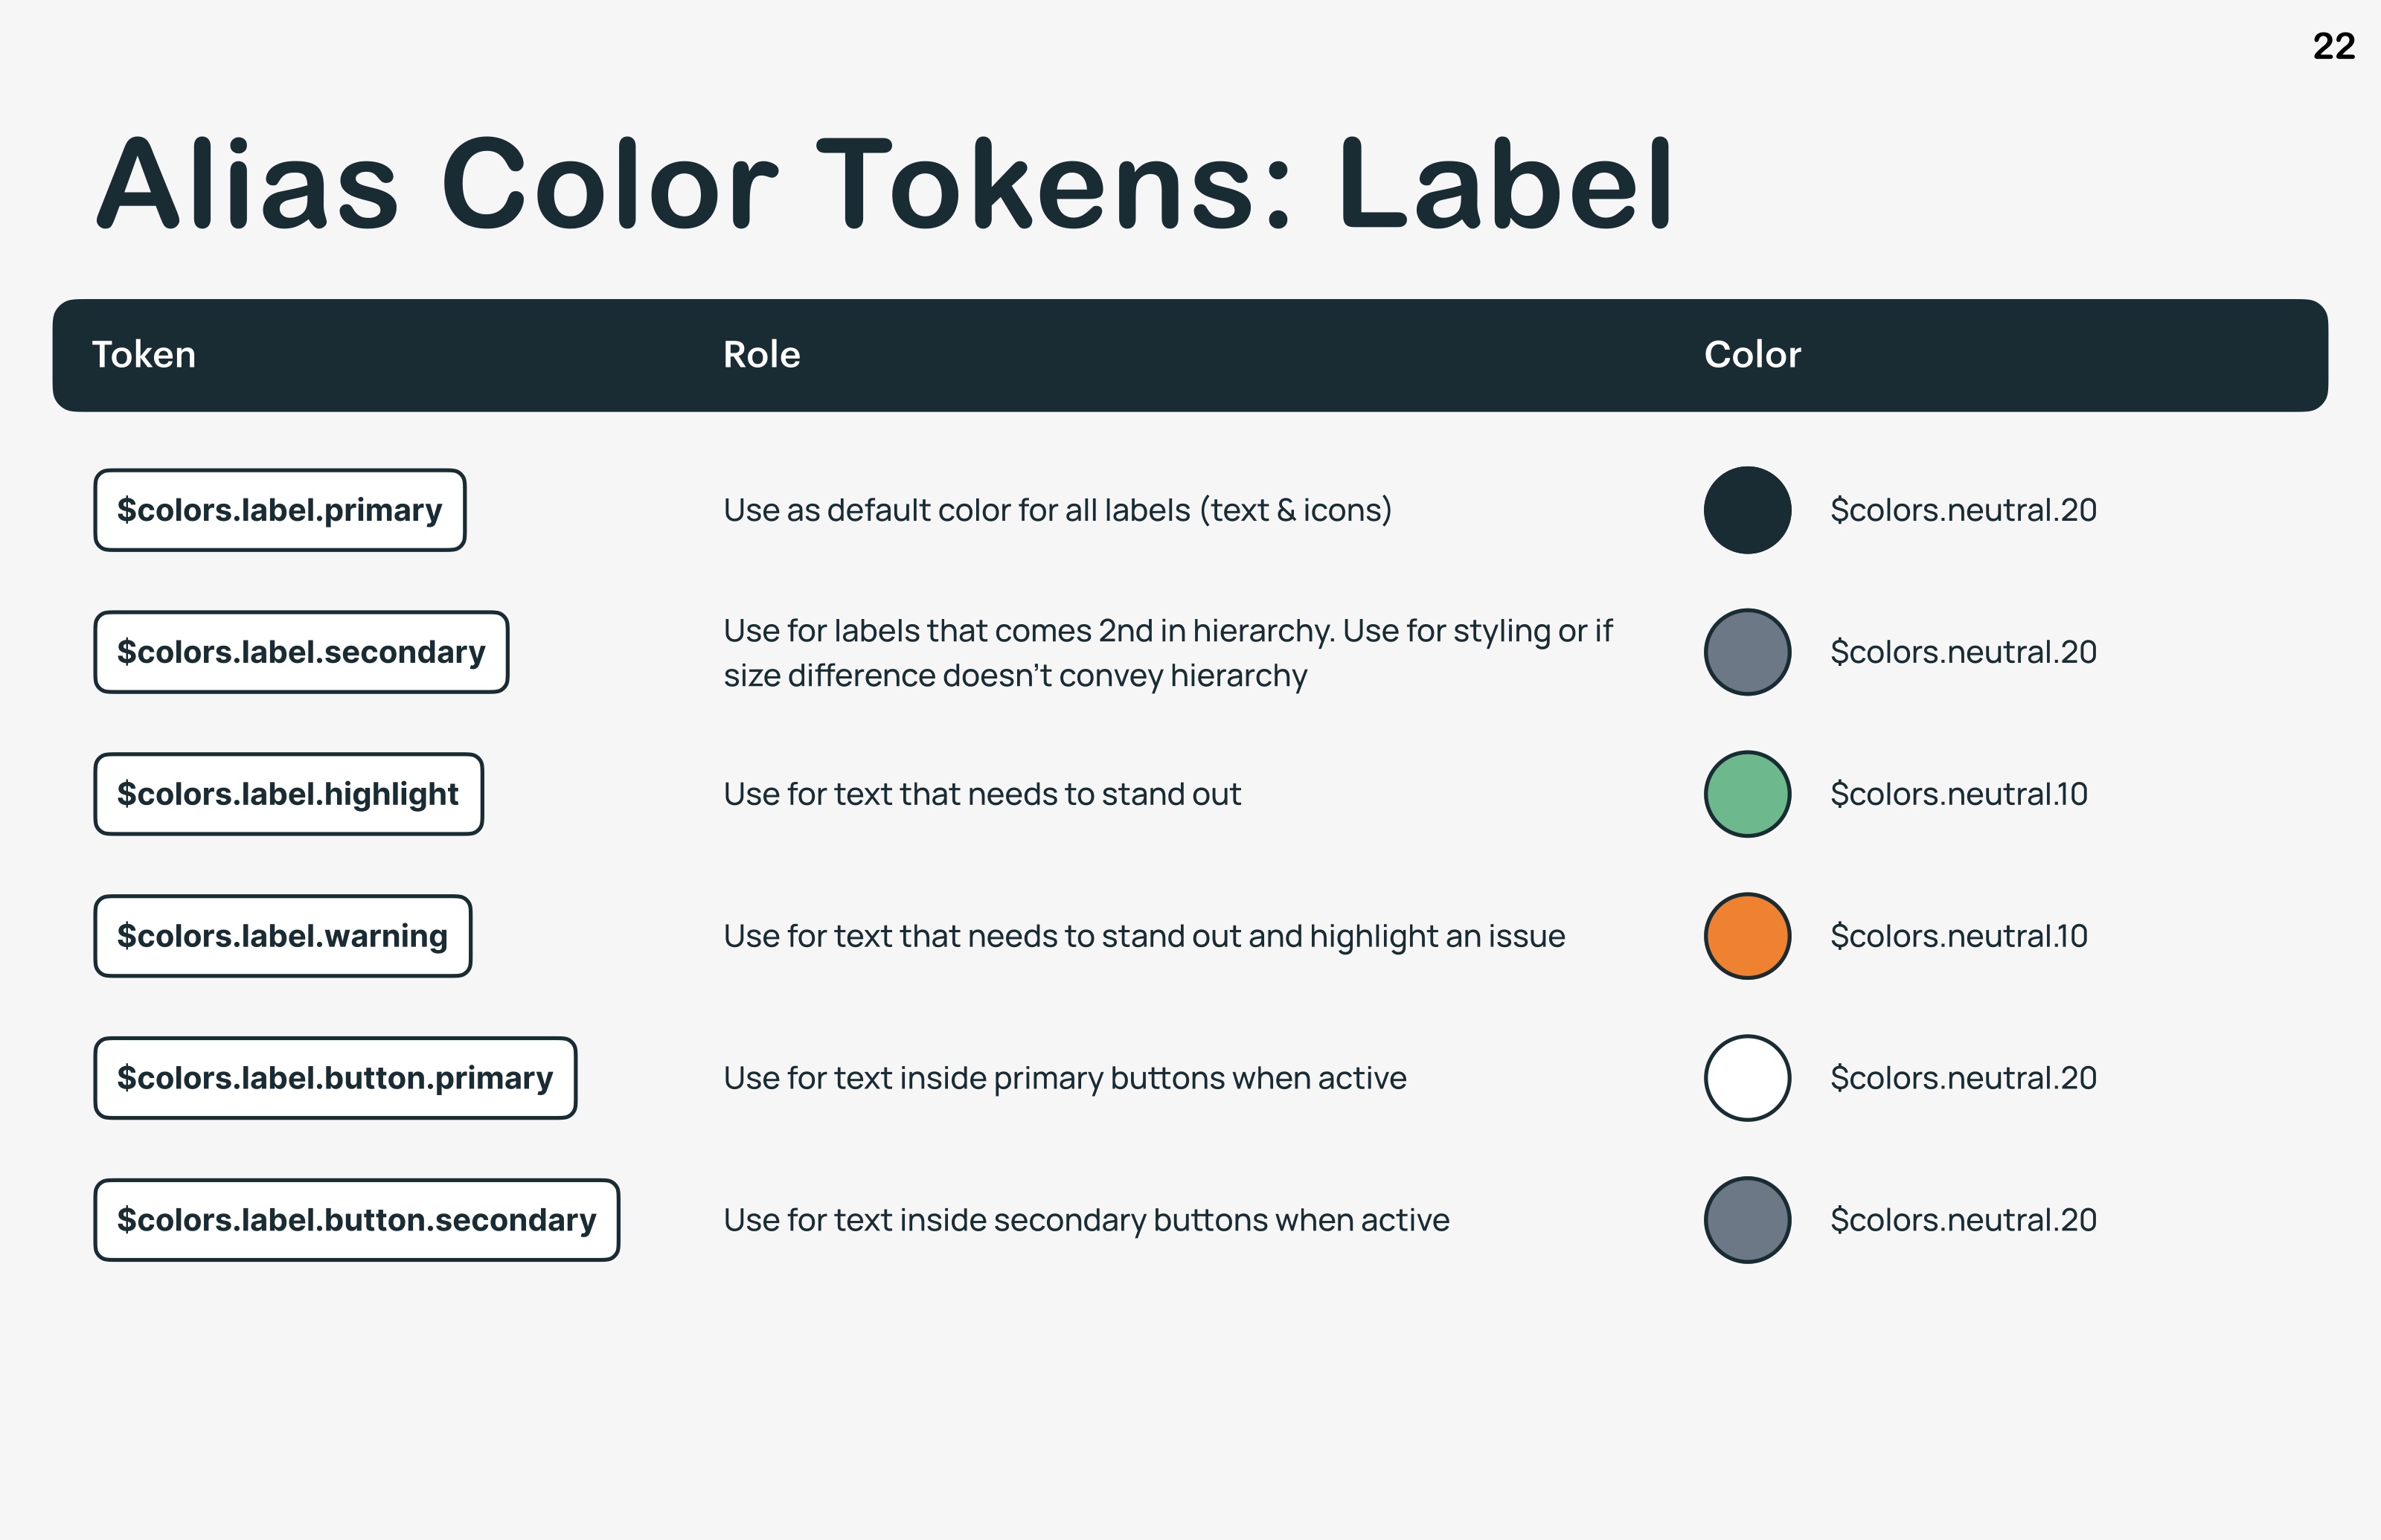Select the $colors.label.warning token chip
The image size is (2381, 1540).
coord(283,936)
